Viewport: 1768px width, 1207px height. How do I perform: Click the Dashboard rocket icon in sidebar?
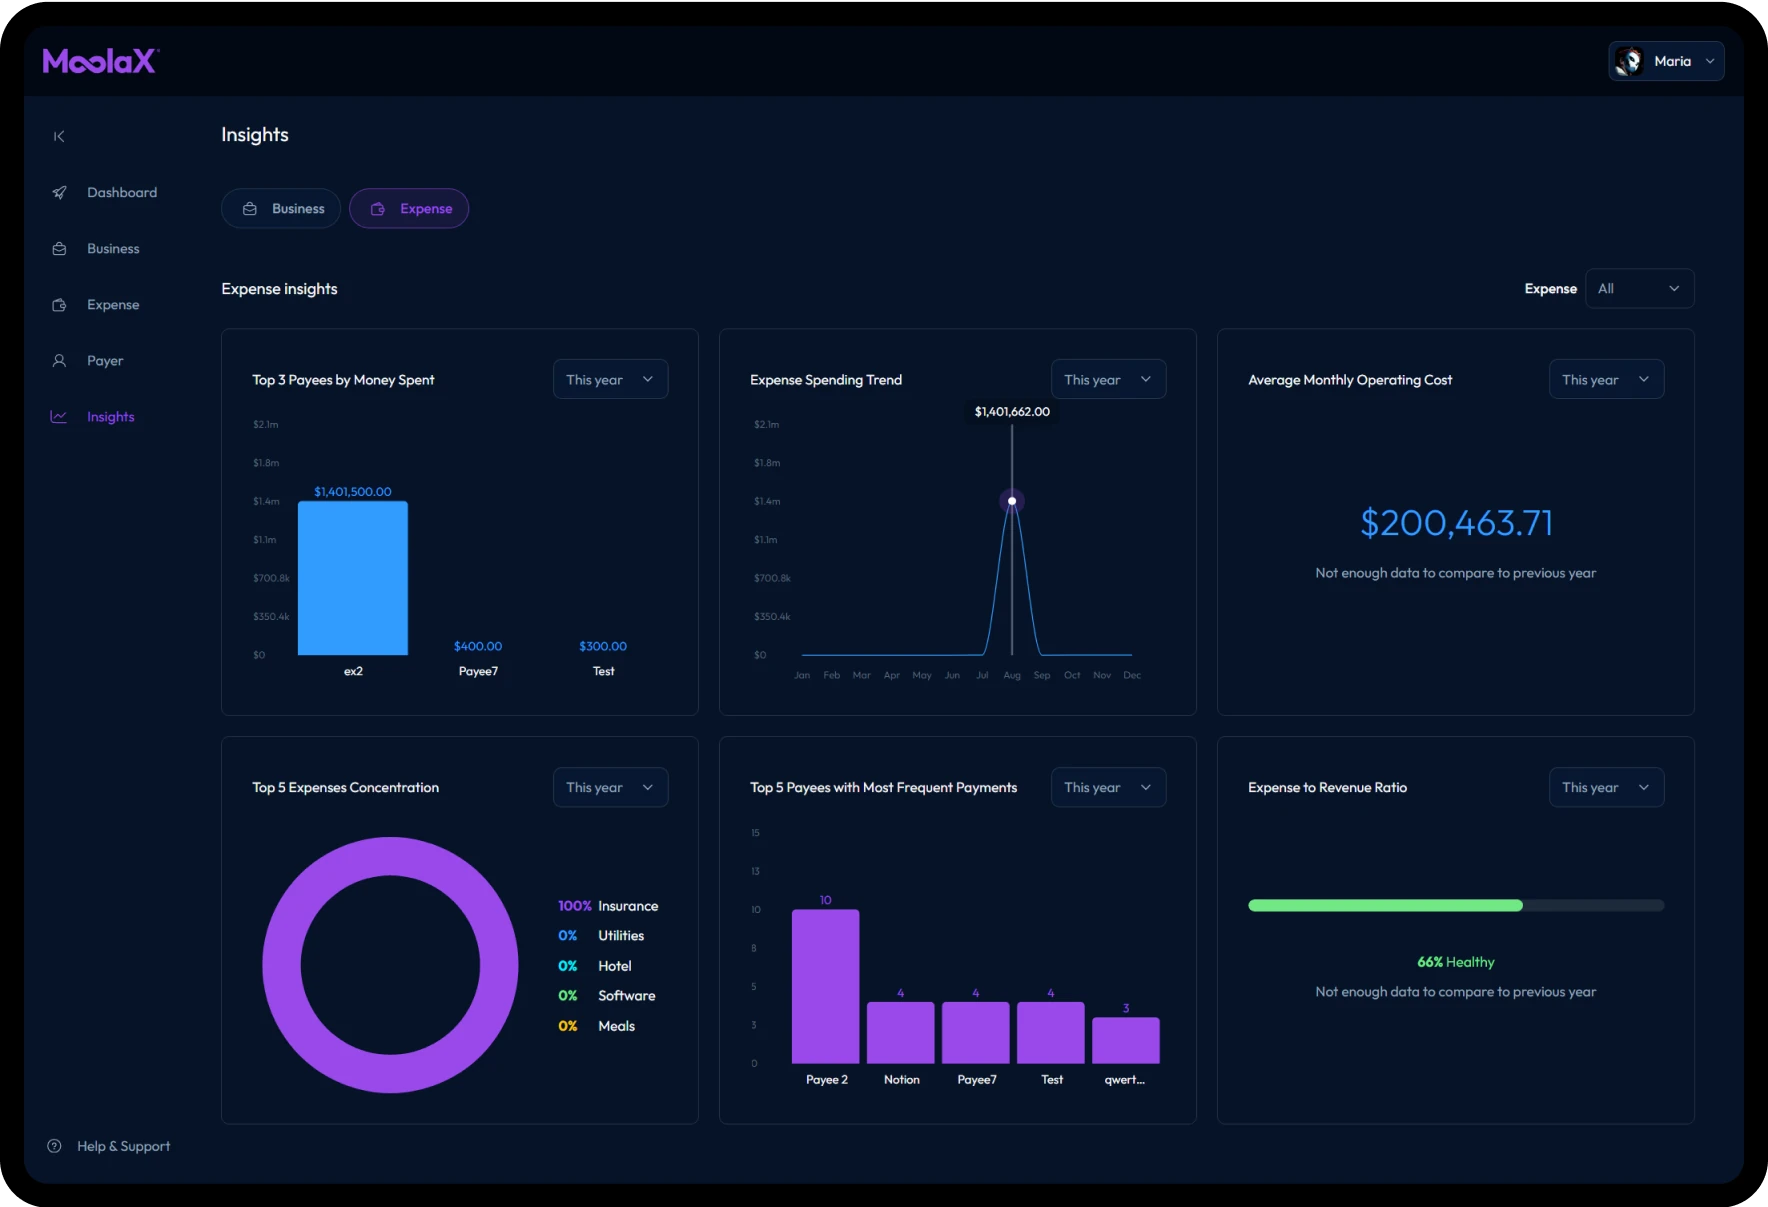coord(60,192)
